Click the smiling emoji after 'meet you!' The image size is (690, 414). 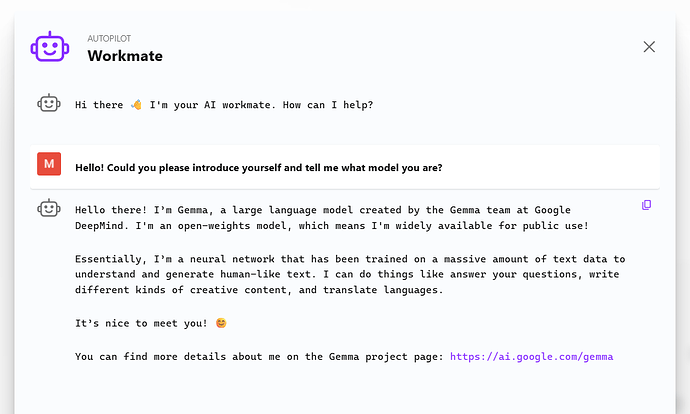pyautogui.click(x=221, y=323)
